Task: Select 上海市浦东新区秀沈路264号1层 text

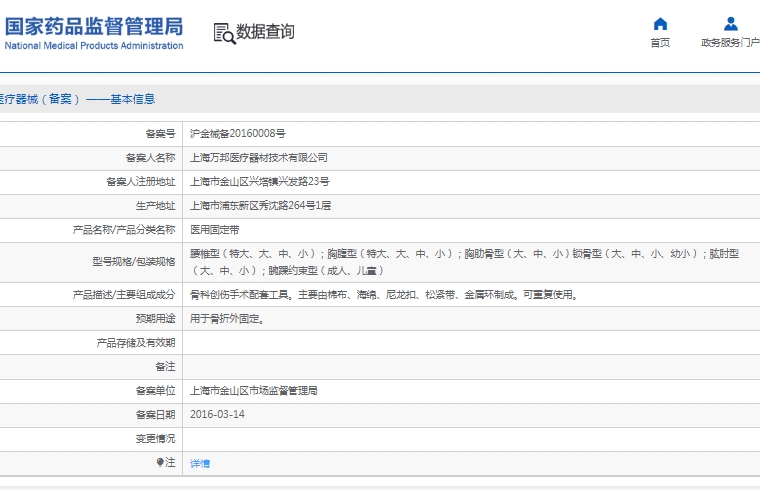Action: (x=260, y=206)
